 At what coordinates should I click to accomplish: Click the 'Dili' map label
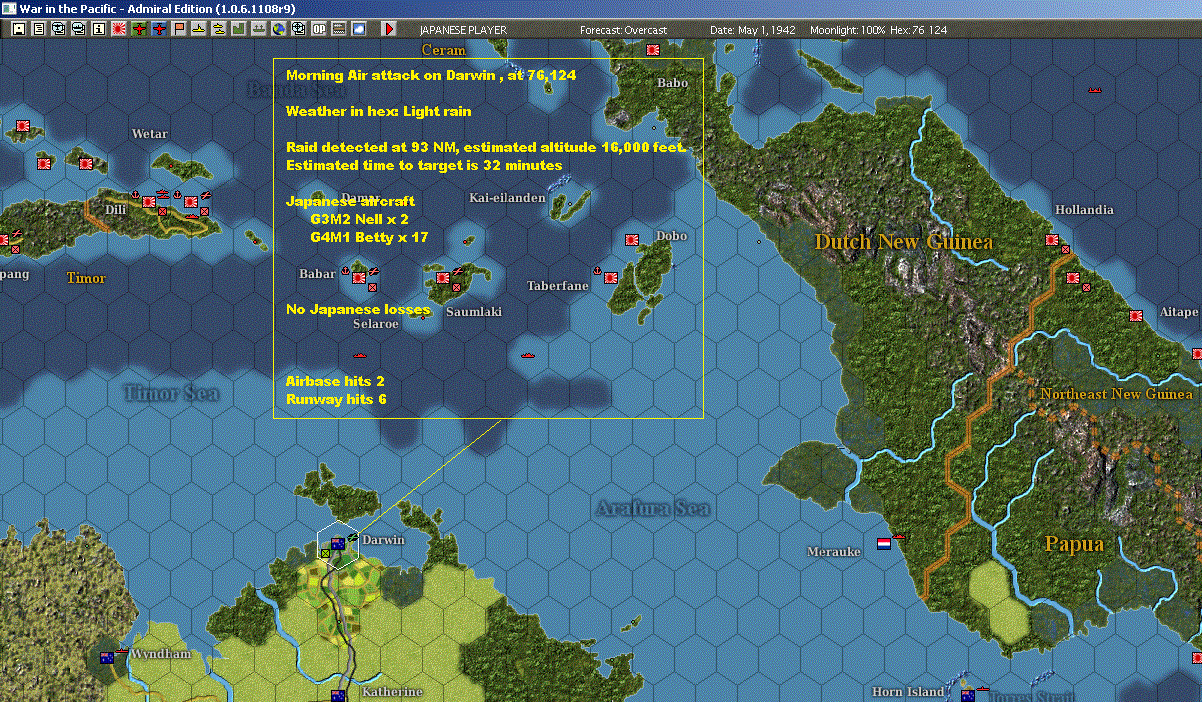click(115, 210)
